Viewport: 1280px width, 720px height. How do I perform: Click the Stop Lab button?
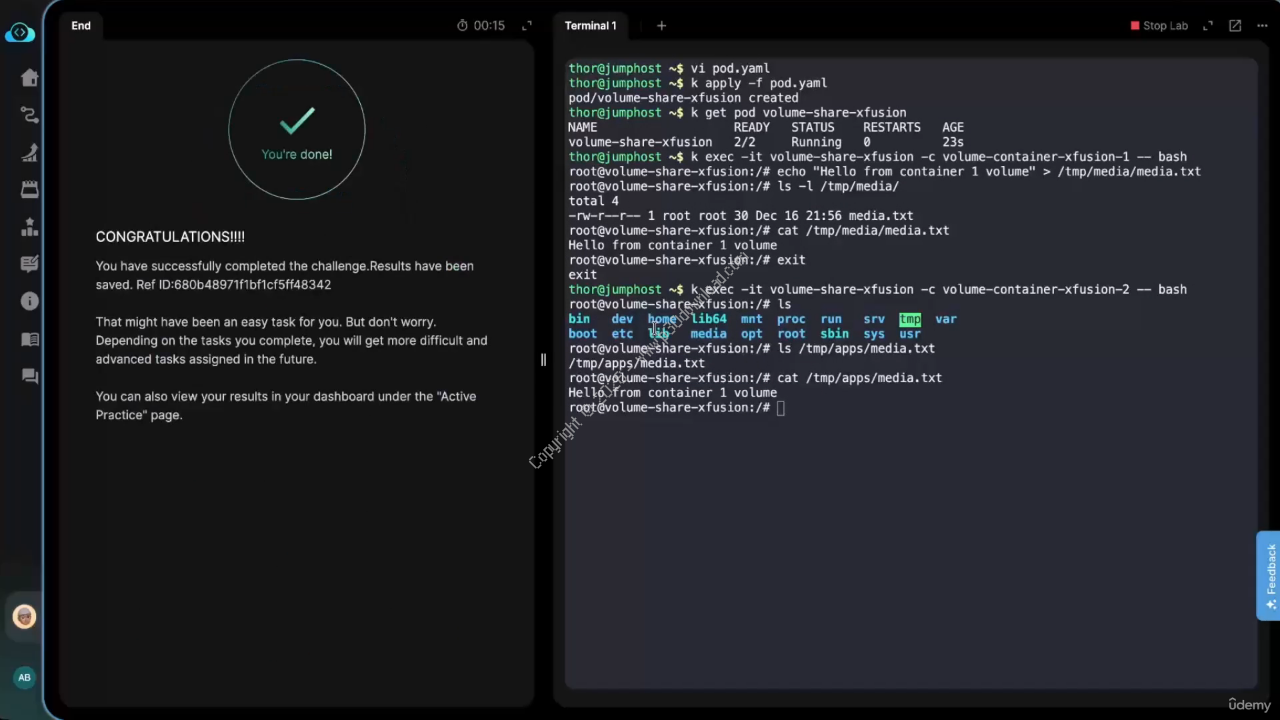tap(1159, 25)
